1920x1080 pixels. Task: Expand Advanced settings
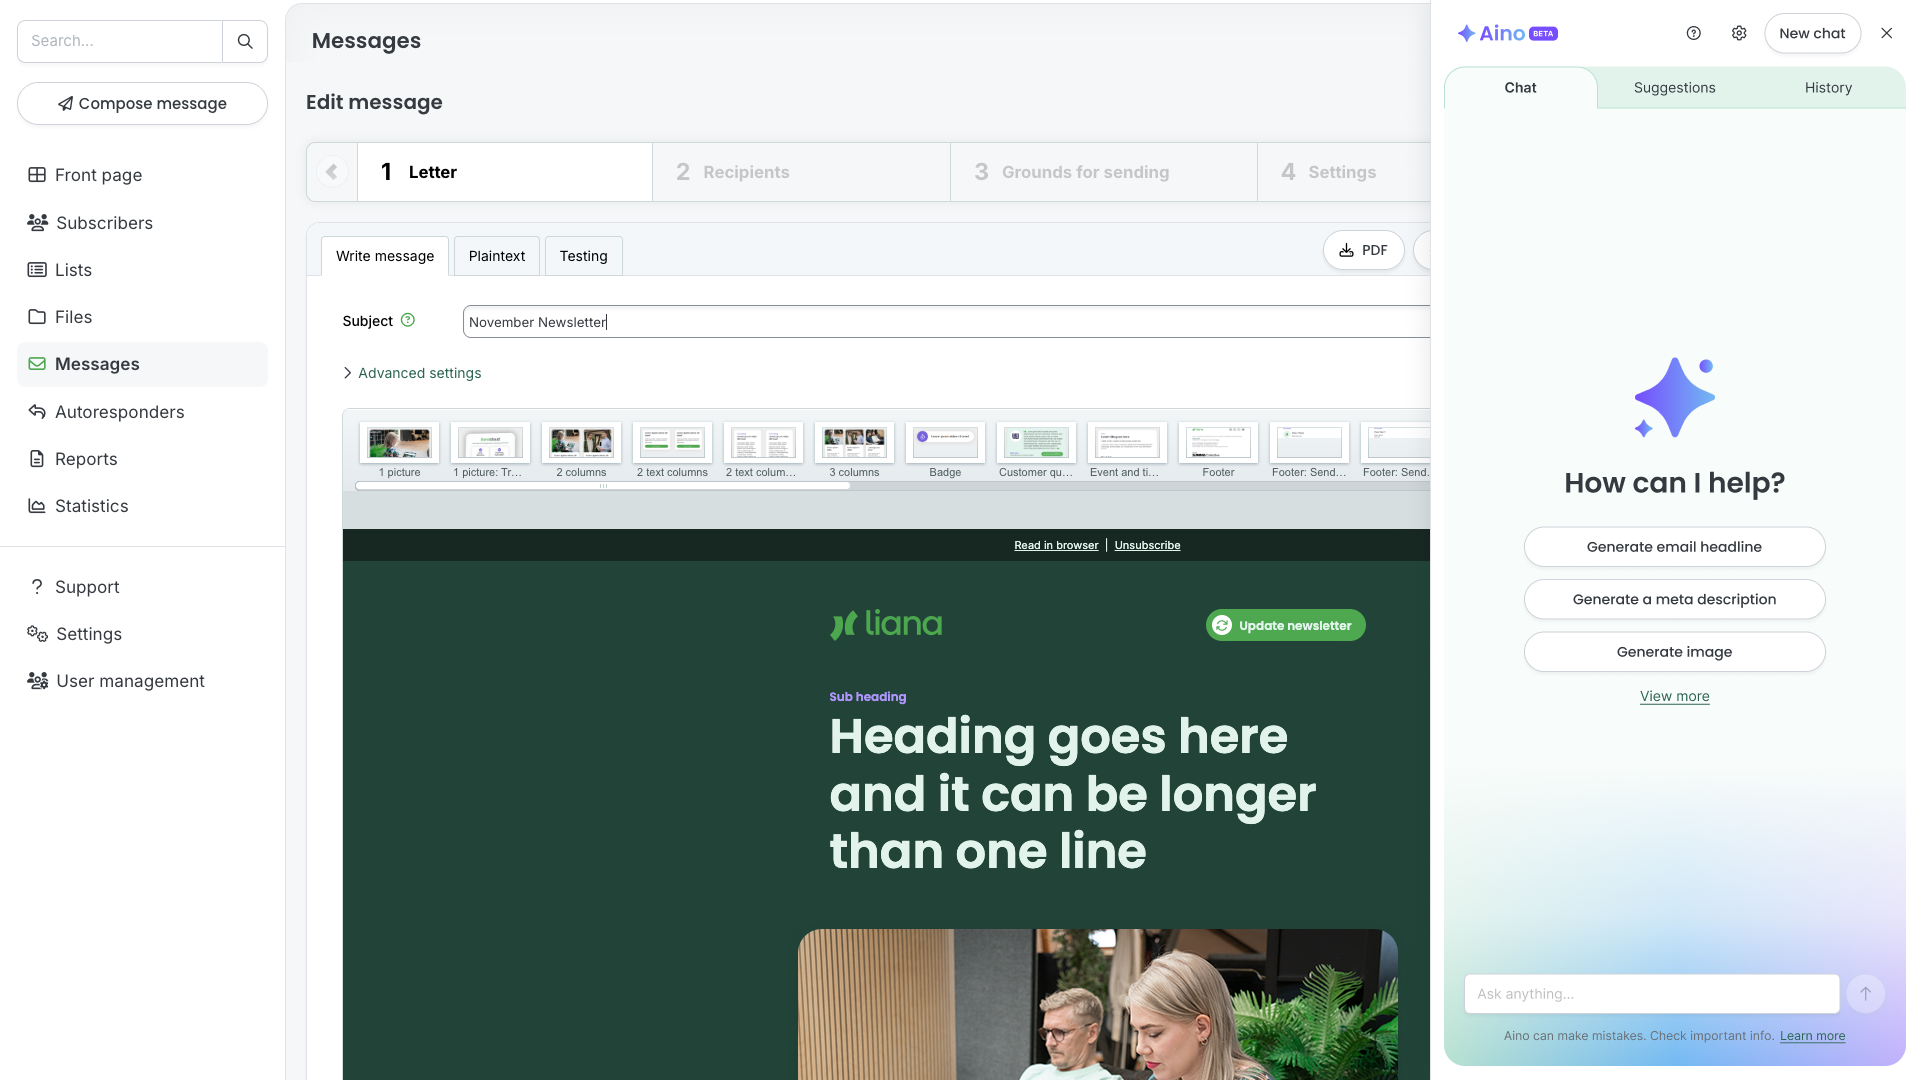click(418, 373)
